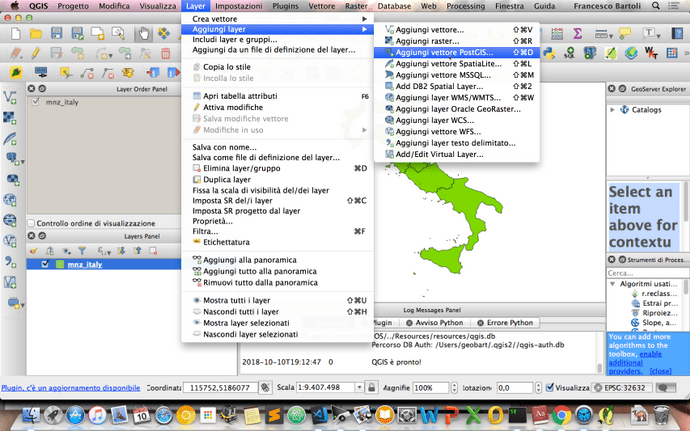
Task: Open the green plug plugin icon
Action: [x=15, y=72]
